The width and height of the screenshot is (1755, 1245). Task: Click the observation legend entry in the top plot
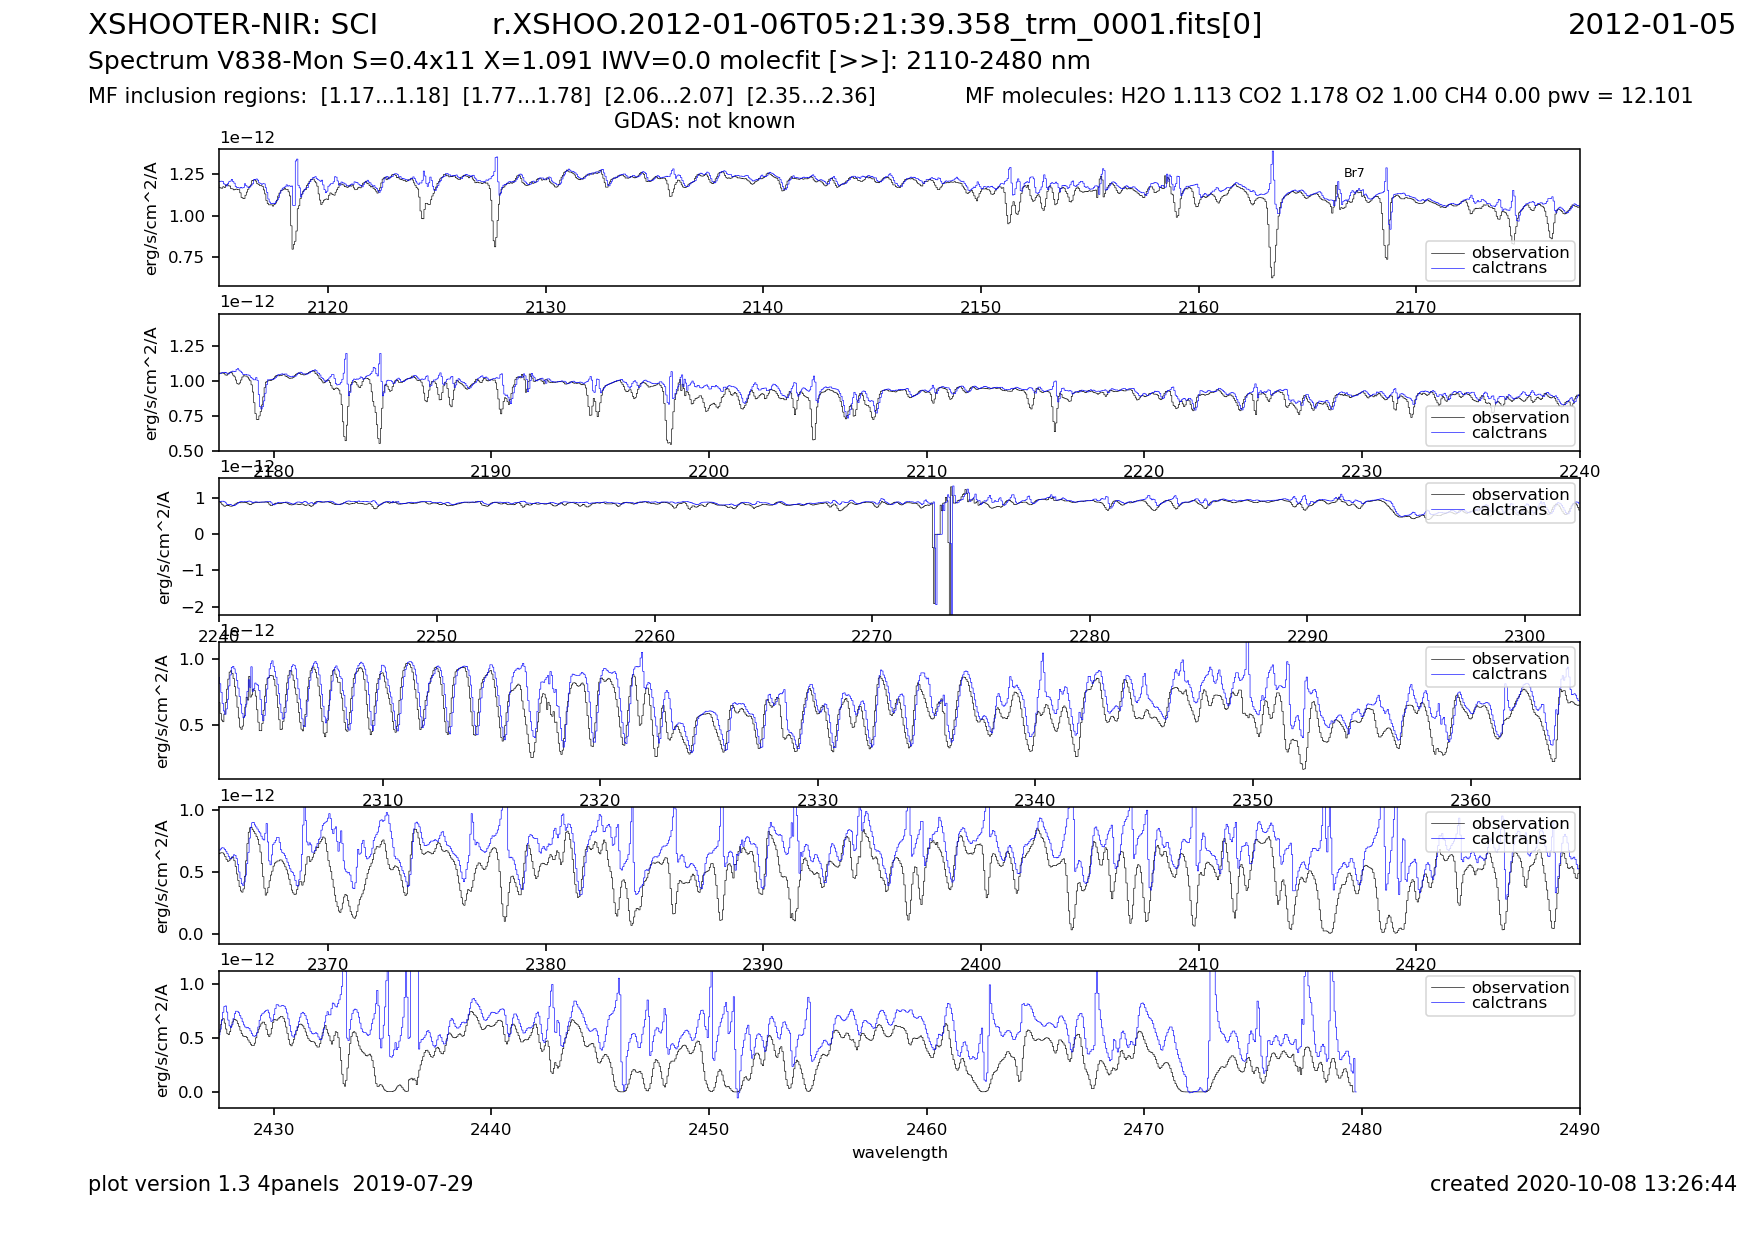tap(1519, 253)
